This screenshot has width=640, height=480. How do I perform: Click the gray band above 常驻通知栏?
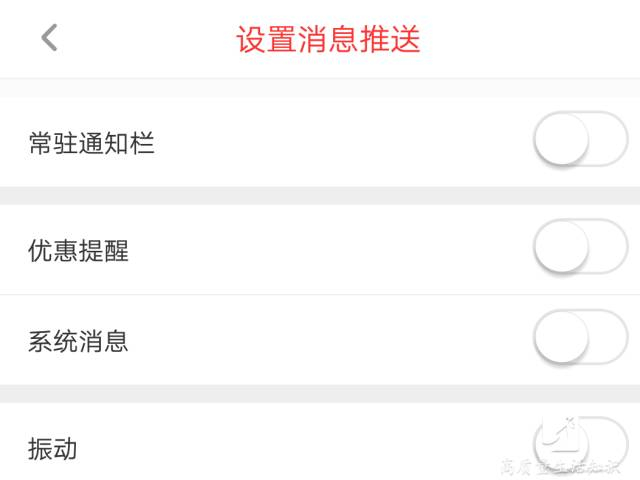click(x=320, y=88)
